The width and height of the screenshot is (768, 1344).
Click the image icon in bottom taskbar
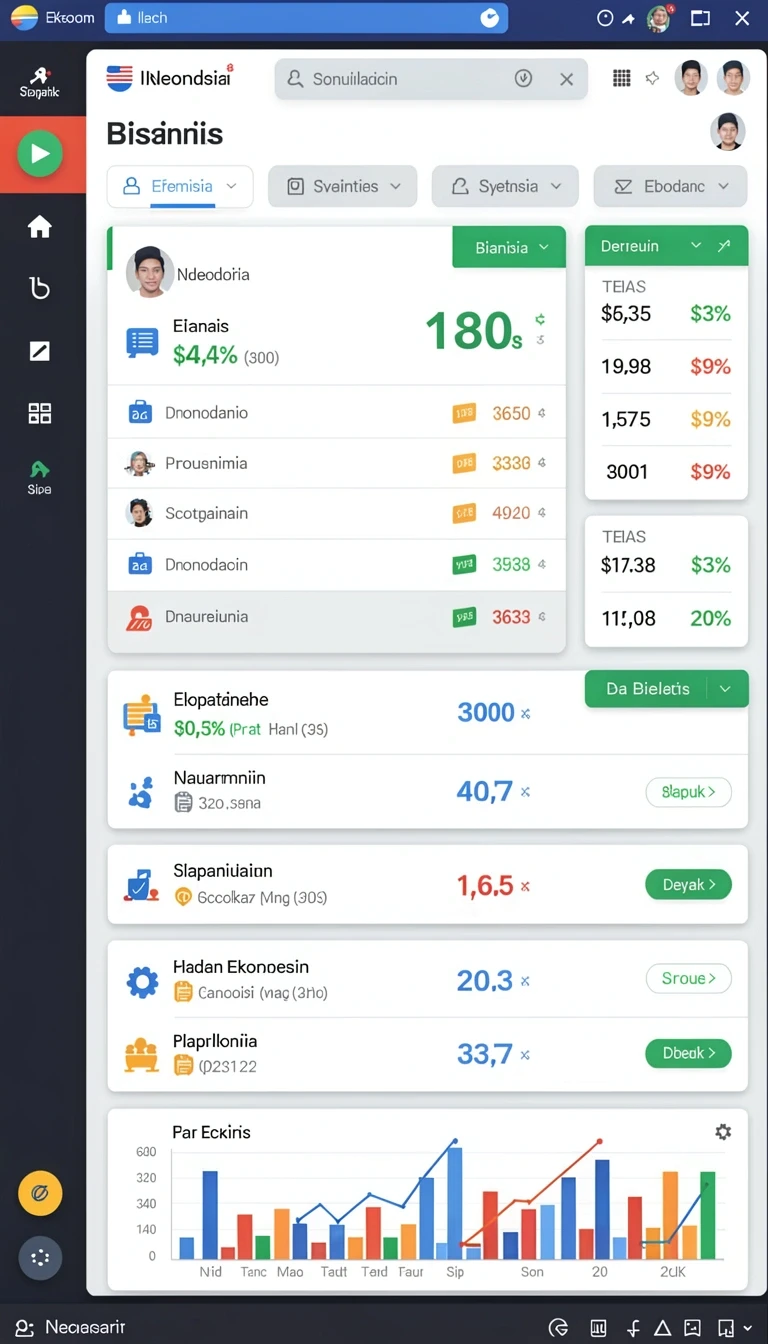(x=692, y=1328)
